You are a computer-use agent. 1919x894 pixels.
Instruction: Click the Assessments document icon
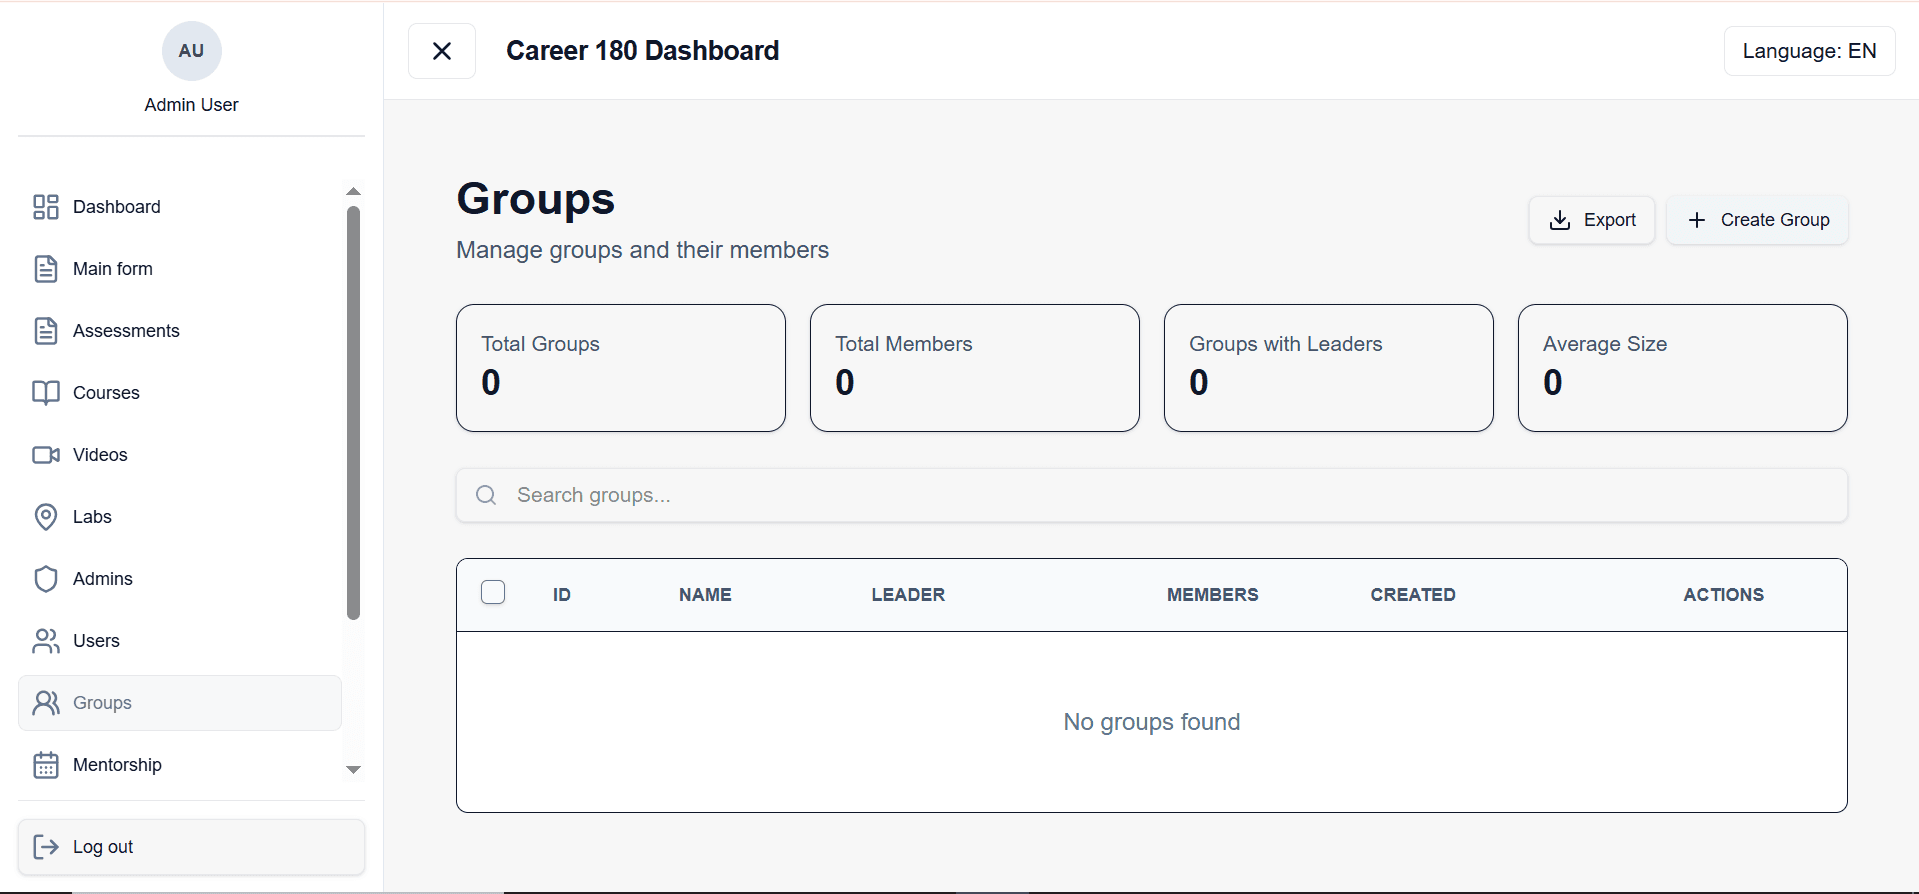[x=46, y=331]
